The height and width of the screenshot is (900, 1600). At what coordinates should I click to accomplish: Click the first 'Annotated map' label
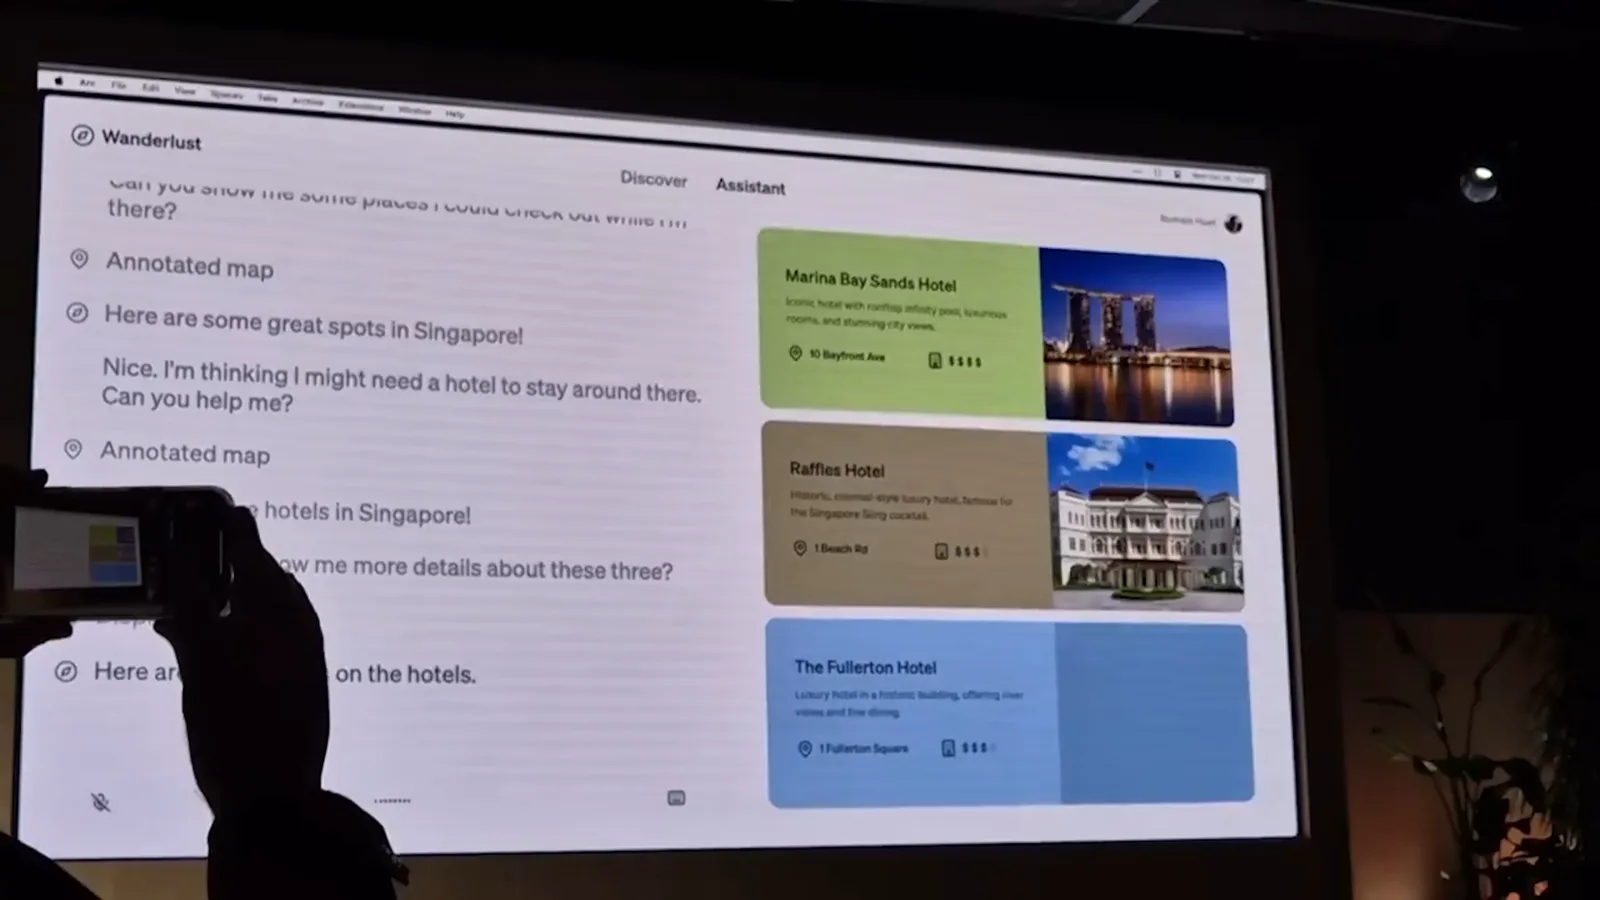[189, 266]
